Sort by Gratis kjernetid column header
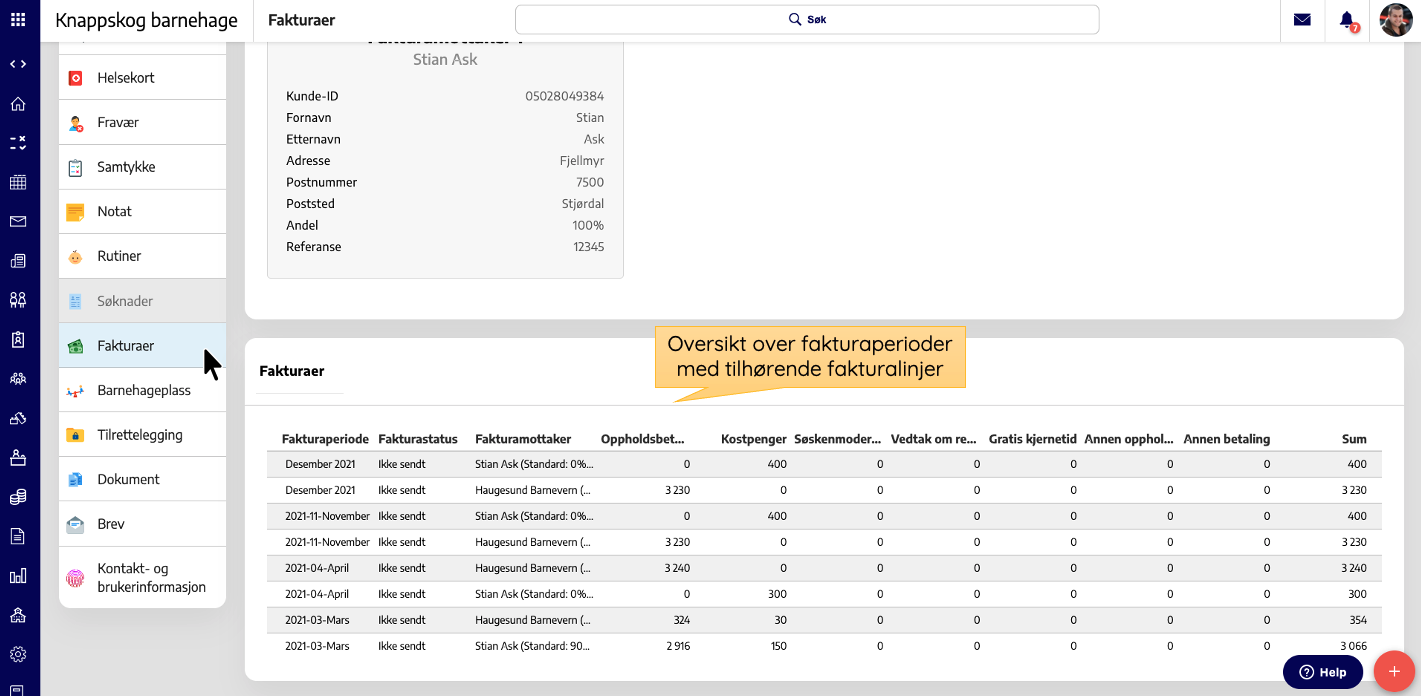This screenshot has width=1421, height=696. pos(1033,439)
